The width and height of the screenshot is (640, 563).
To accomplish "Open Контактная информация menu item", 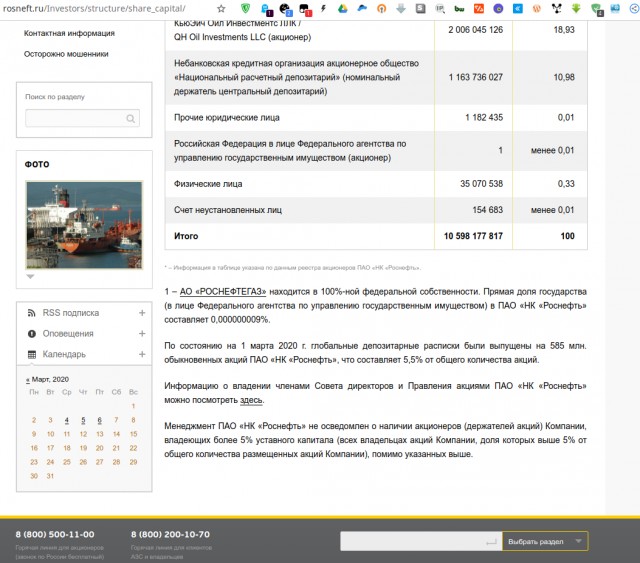I will pyautogui.click(x=69, y=33).
